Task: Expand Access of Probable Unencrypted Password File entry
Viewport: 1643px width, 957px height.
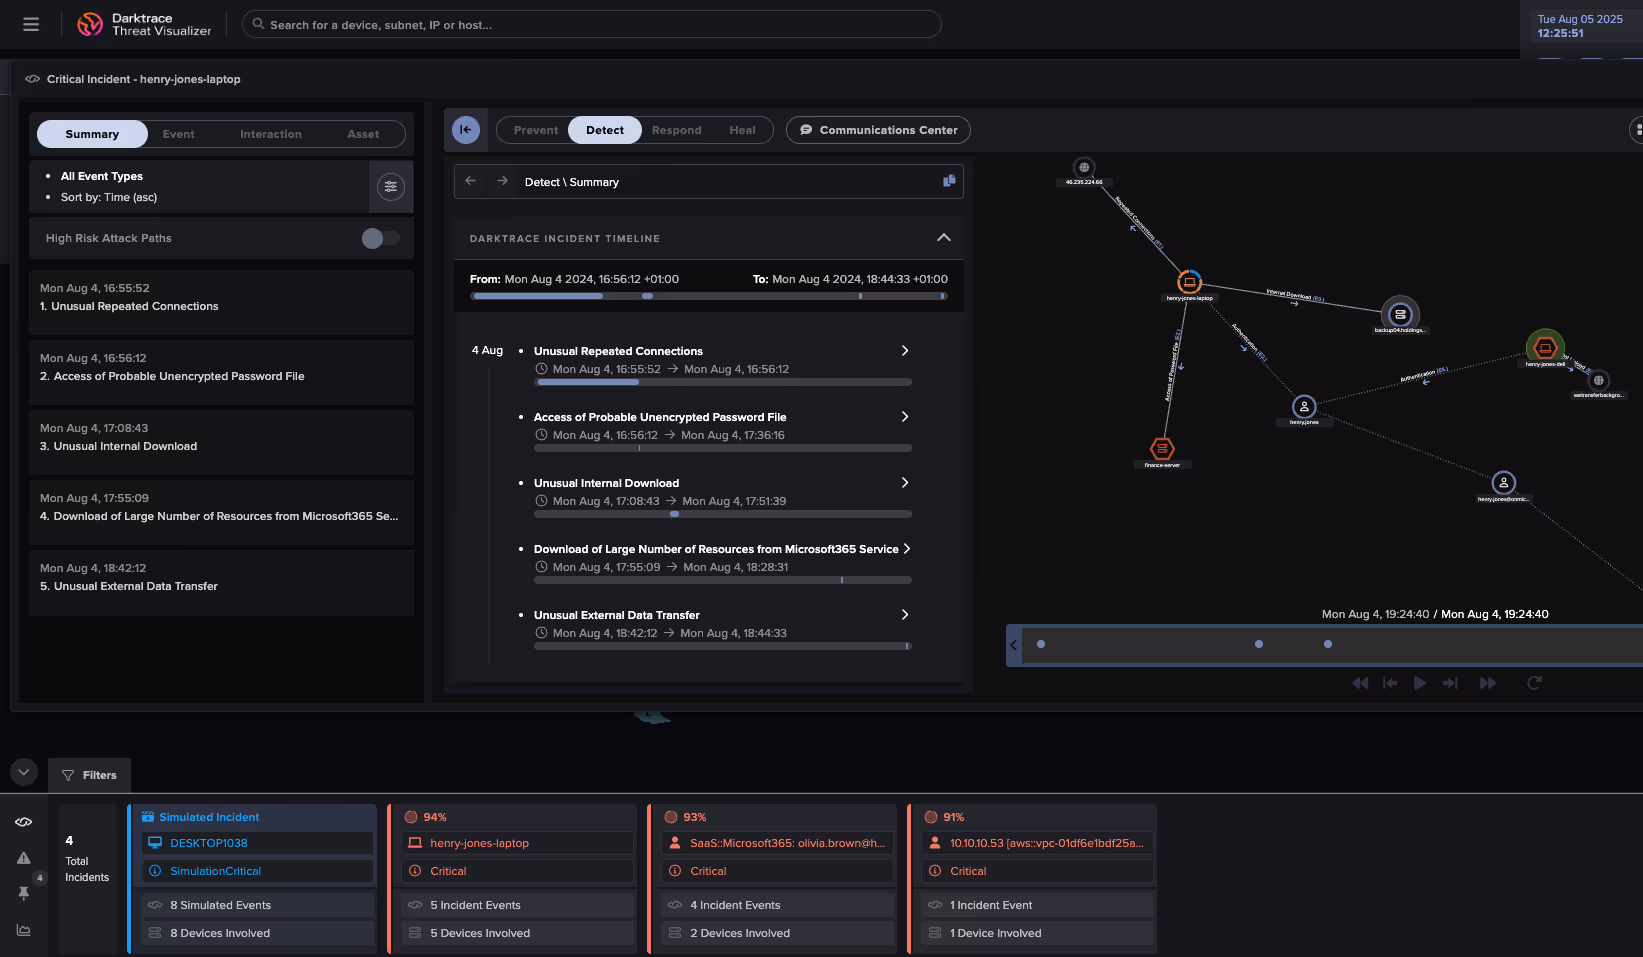Action: pos(905,417)
